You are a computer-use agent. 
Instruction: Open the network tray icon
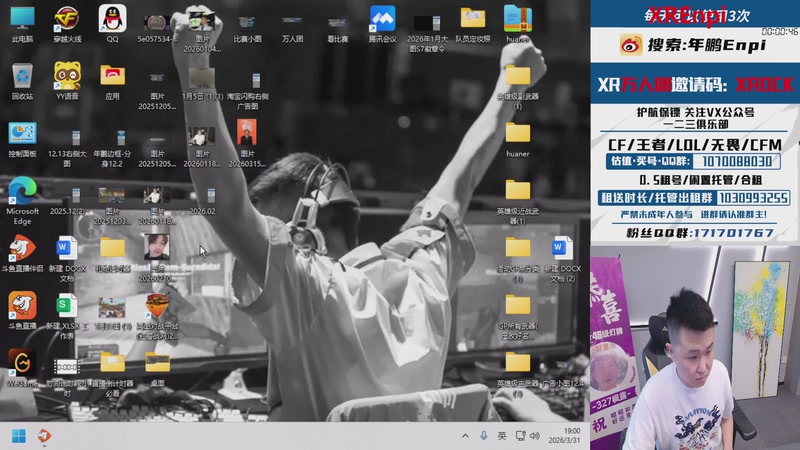(520, 436)
